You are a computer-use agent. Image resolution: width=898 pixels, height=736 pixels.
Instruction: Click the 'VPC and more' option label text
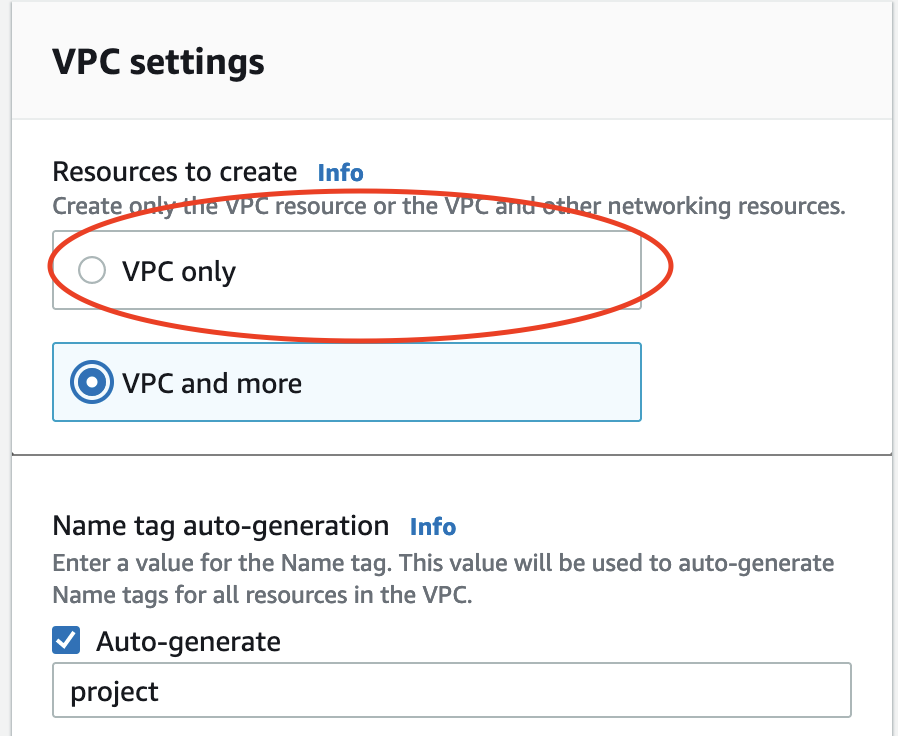212,383
